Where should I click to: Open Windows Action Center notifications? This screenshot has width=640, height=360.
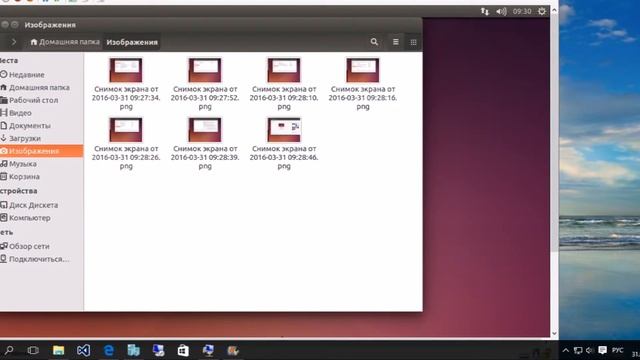tap(602, 350)
